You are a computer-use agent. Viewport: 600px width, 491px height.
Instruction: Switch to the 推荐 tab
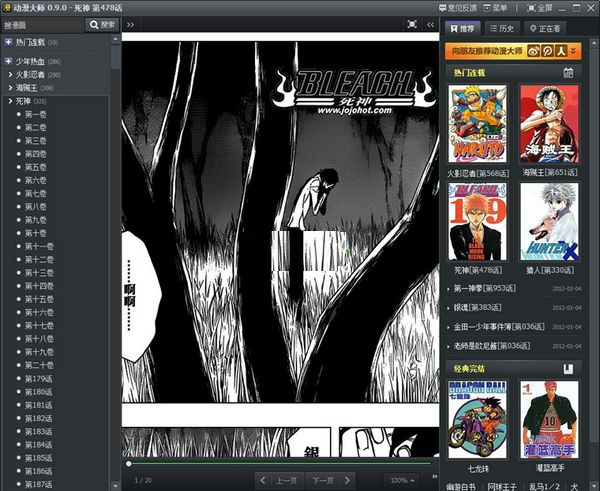[463, 29]
